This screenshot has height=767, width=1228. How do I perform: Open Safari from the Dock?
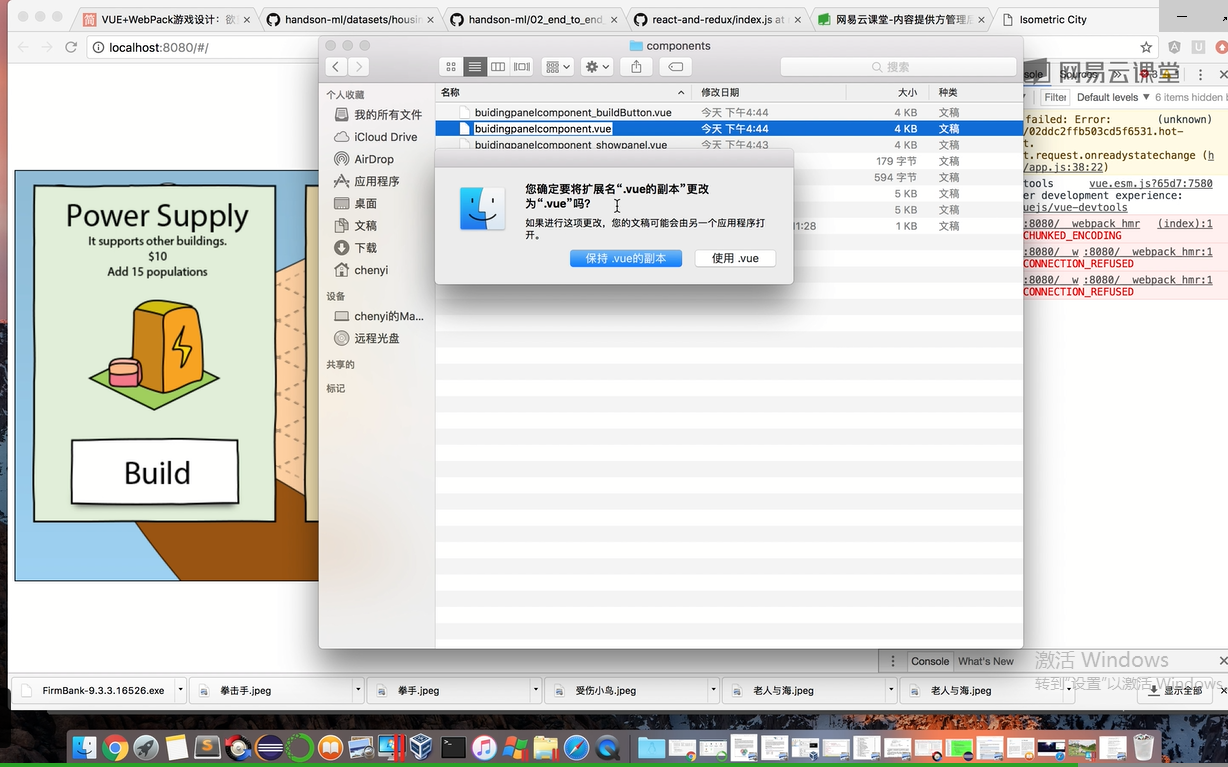(x=576, y=747)
